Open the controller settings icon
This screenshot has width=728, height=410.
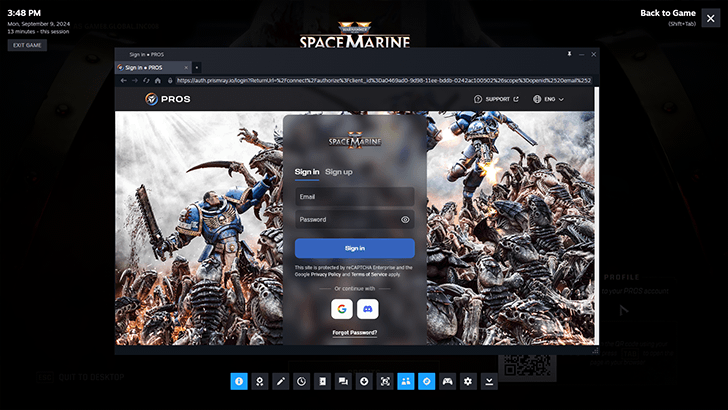[447, 381]
